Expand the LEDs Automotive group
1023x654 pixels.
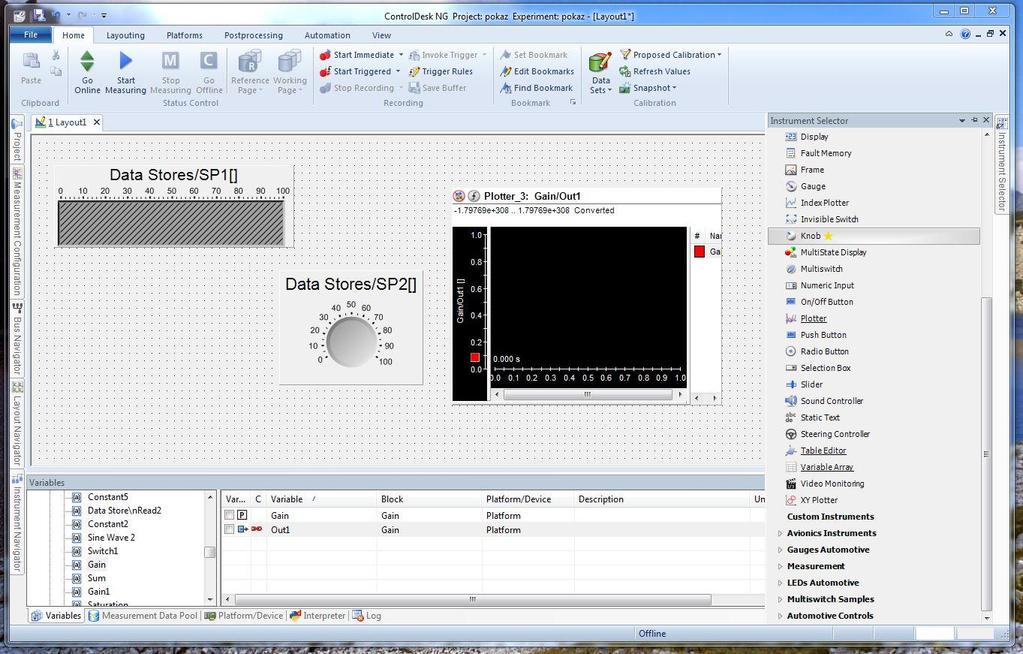(x=780, y=583)
